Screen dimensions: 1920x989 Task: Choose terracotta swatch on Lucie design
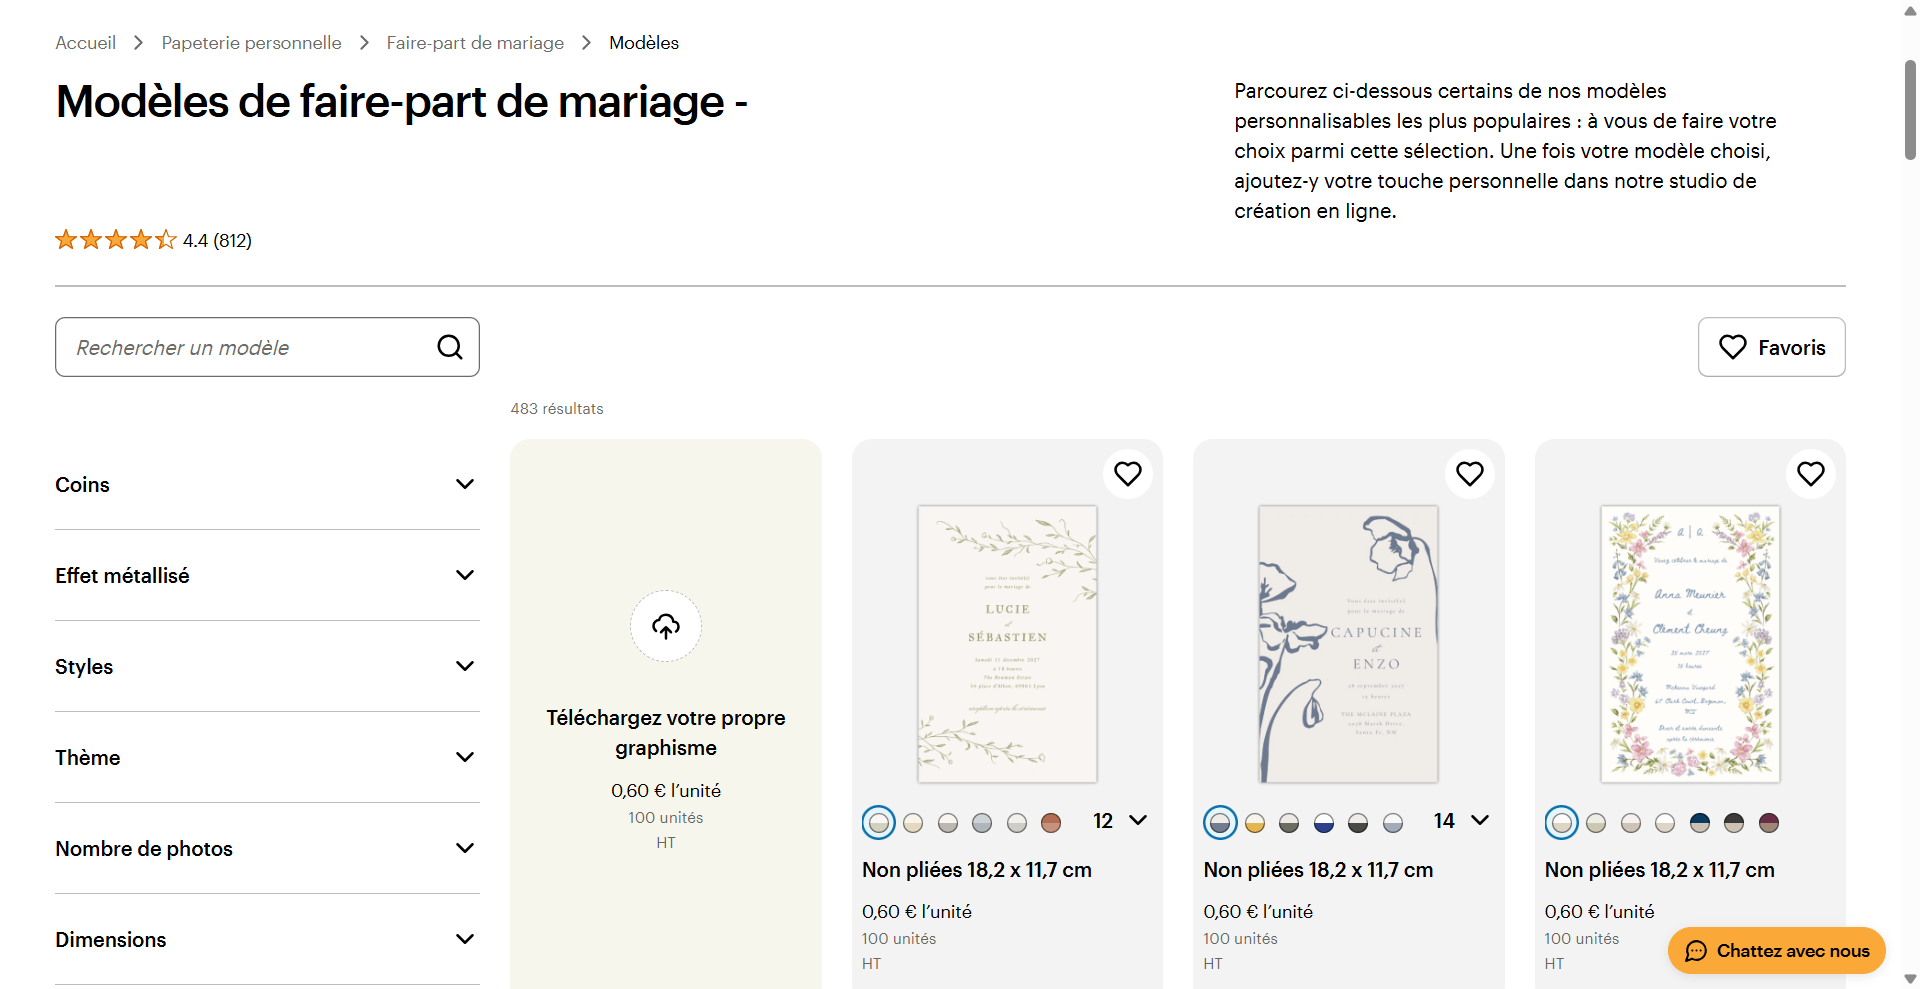pyautogui.click(x=1051, y=823)
